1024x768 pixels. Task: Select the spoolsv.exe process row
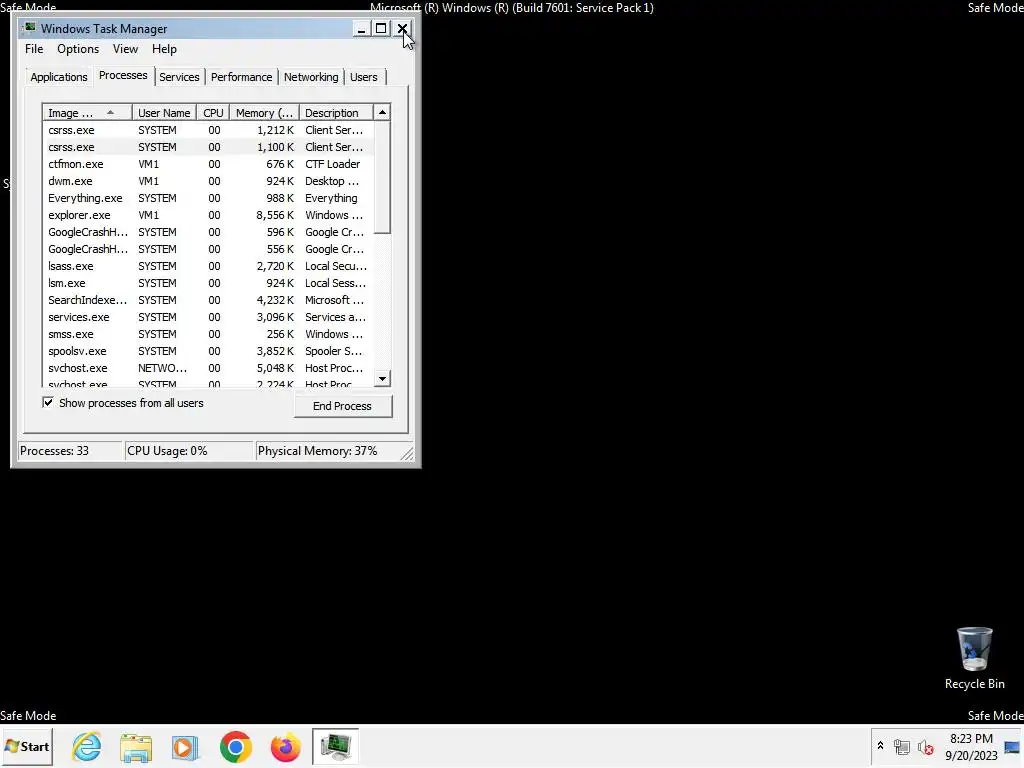tap(208, 351)
